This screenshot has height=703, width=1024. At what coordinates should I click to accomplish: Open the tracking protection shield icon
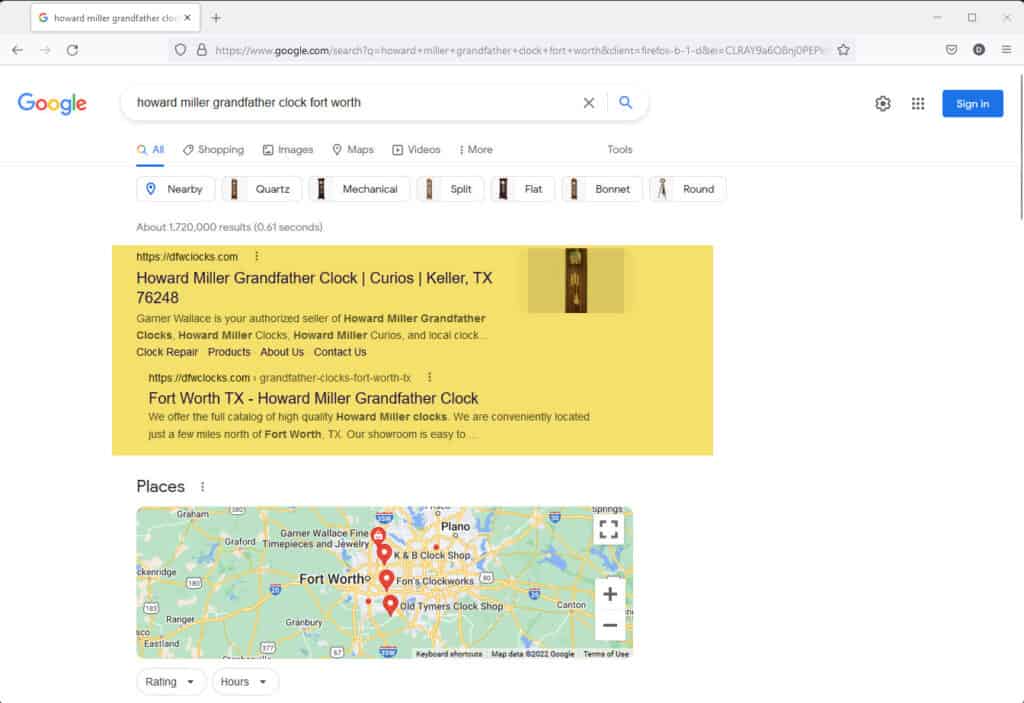tap(180, 50)
